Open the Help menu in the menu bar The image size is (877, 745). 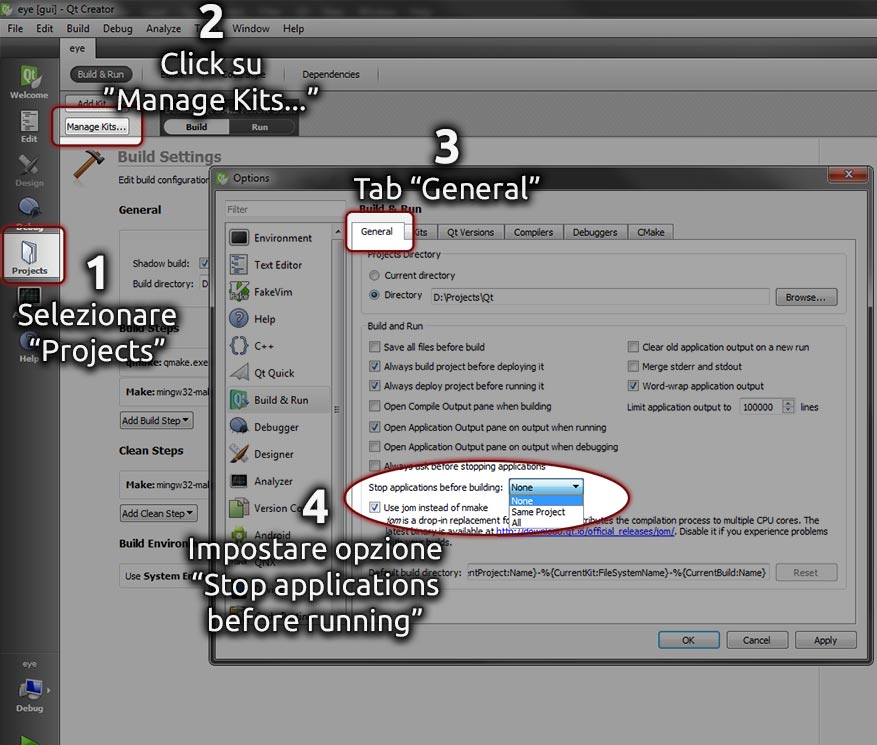293,29
